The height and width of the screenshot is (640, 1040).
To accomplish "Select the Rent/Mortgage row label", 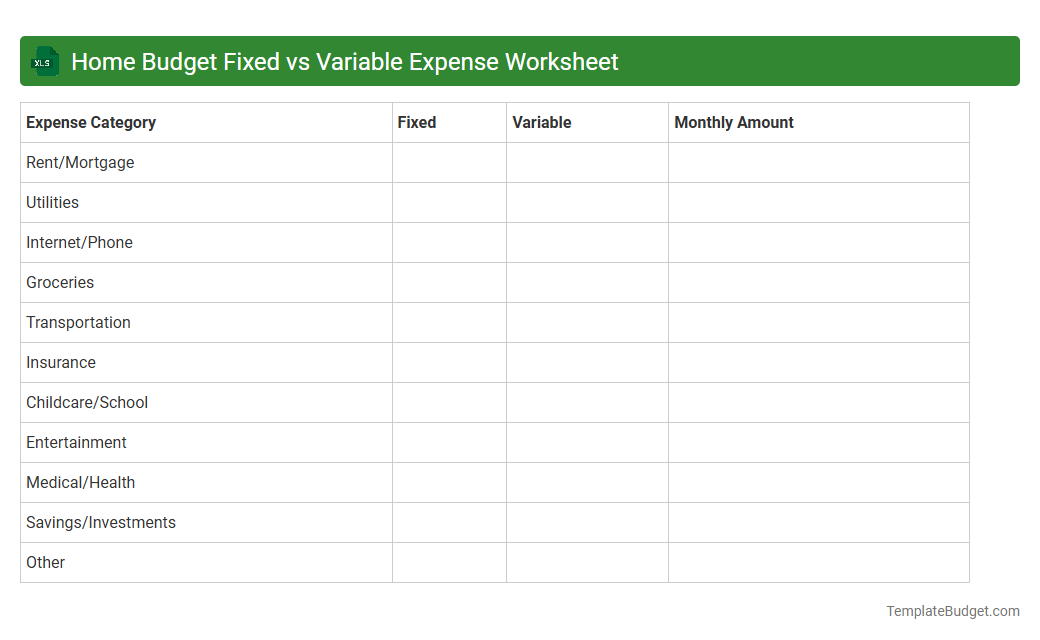I will click(x=80, y=162).
